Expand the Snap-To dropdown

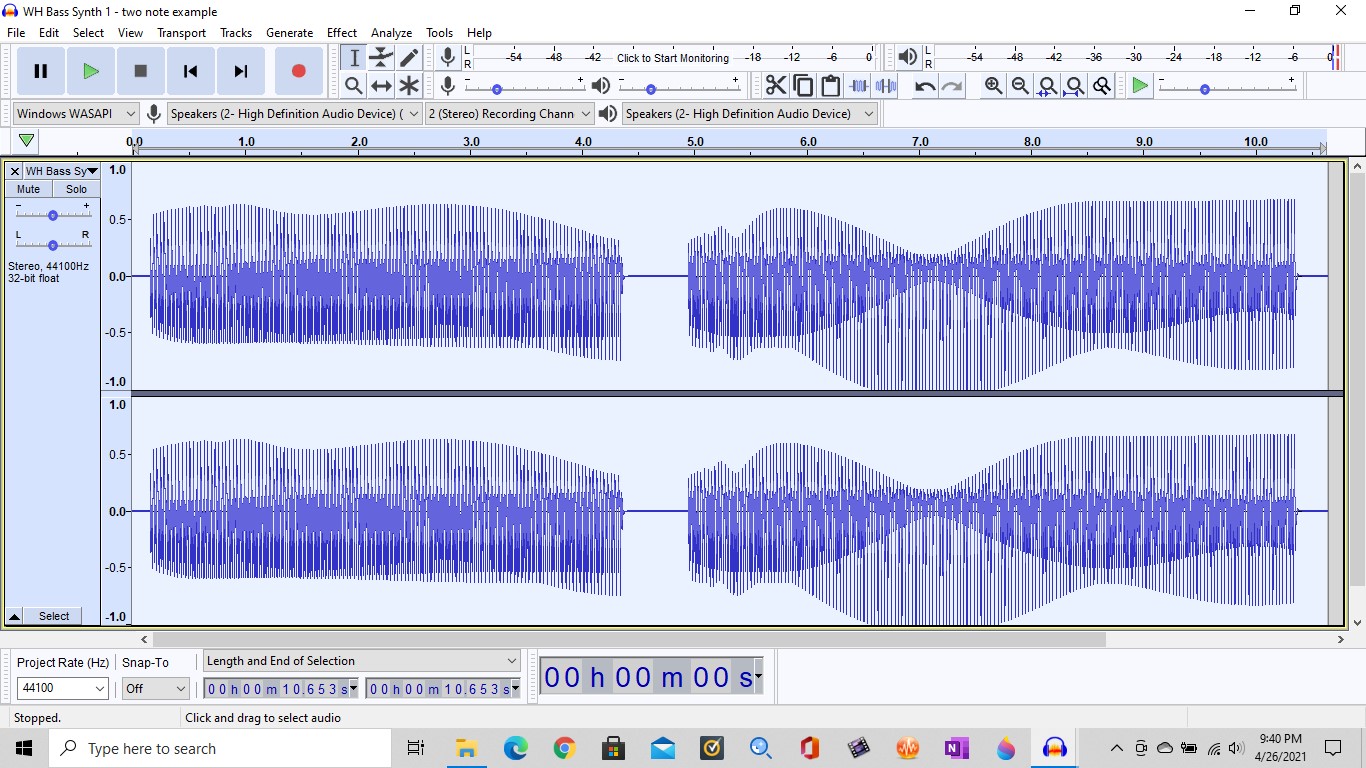[155, 688]
